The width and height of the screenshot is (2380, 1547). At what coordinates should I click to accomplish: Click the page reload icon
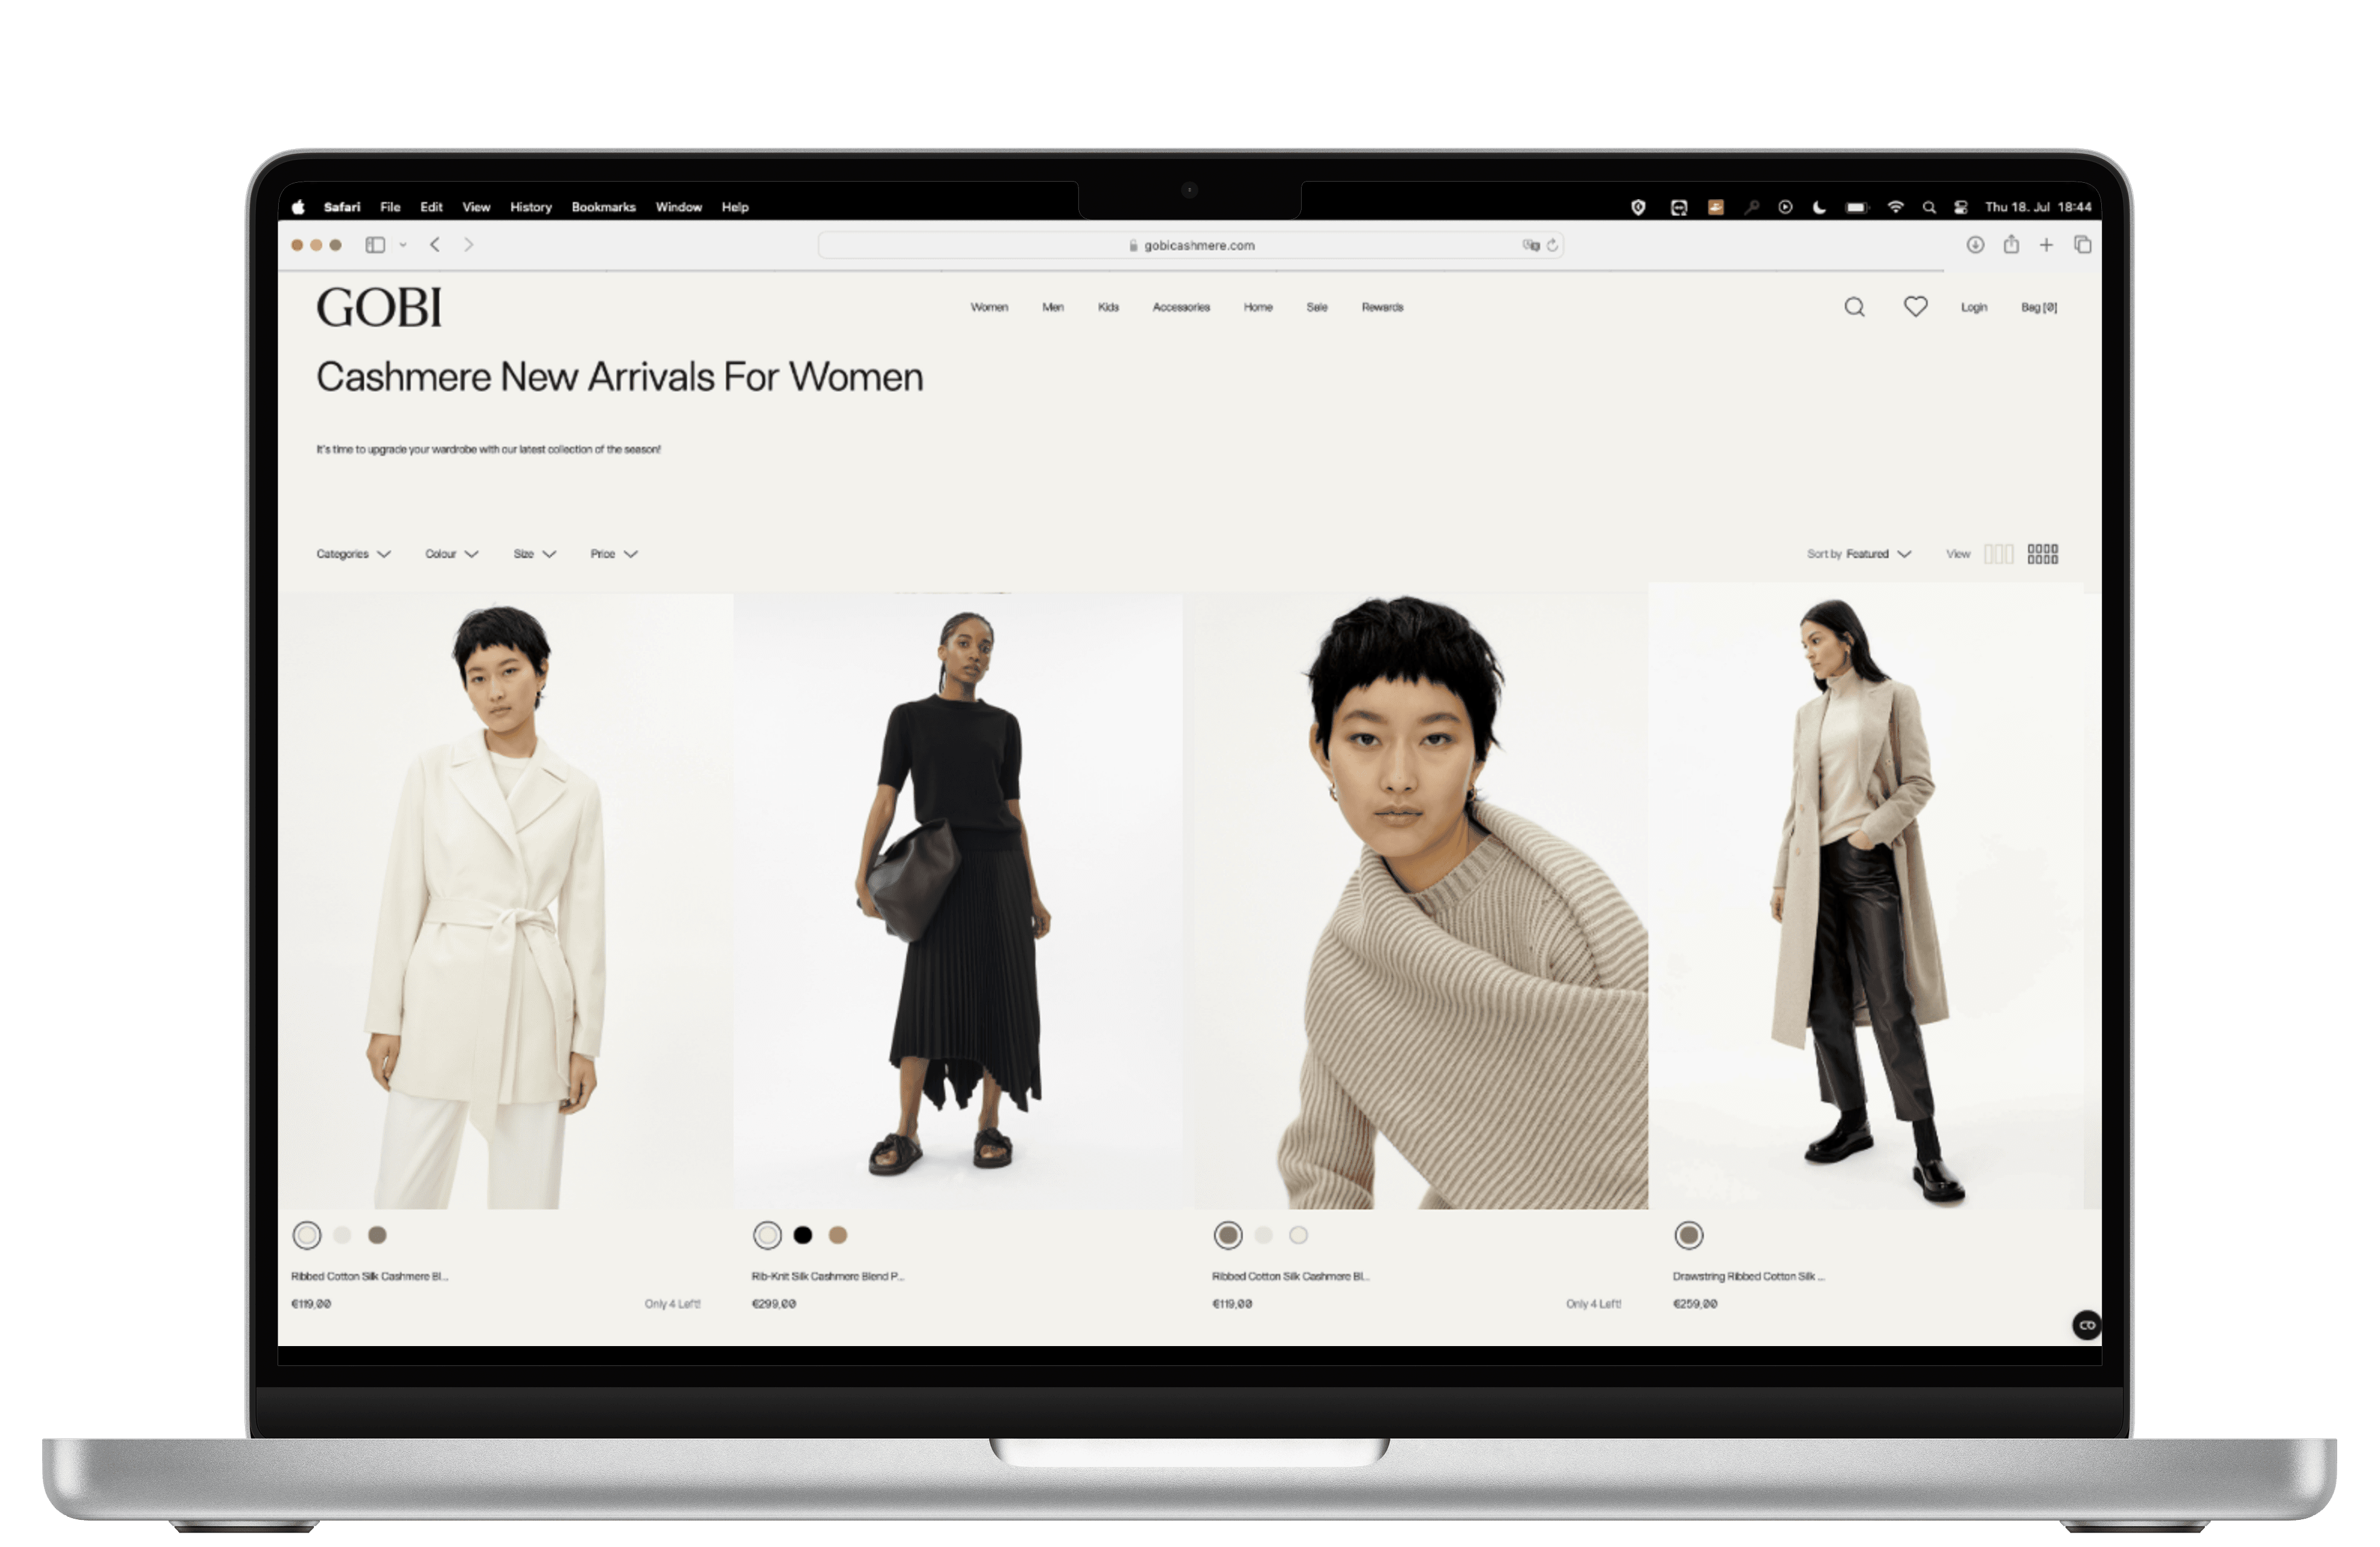pos(1553,245)
